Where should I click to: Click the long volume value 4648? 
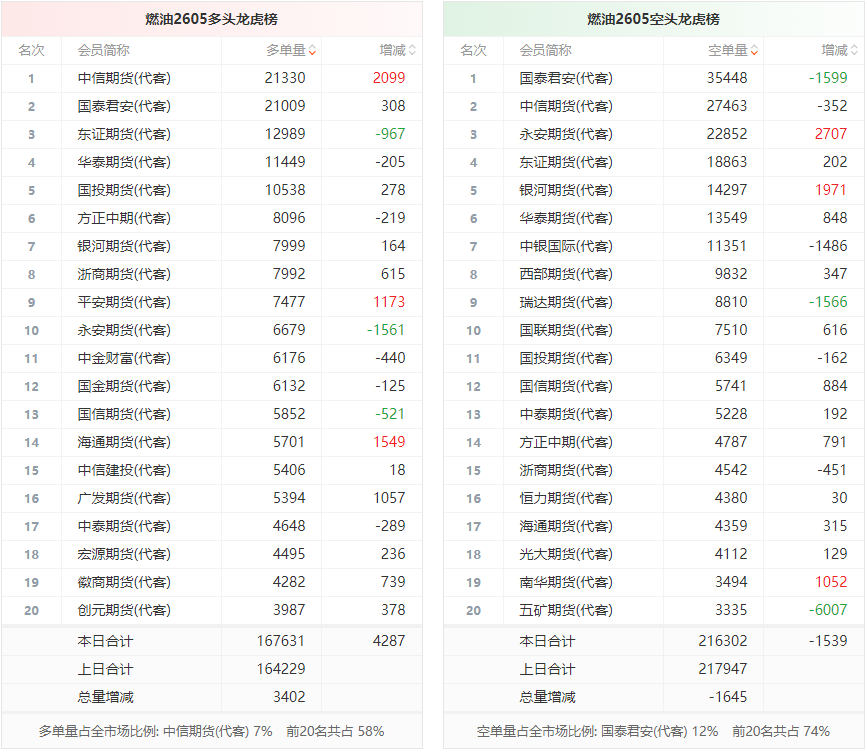coord(289,526)
